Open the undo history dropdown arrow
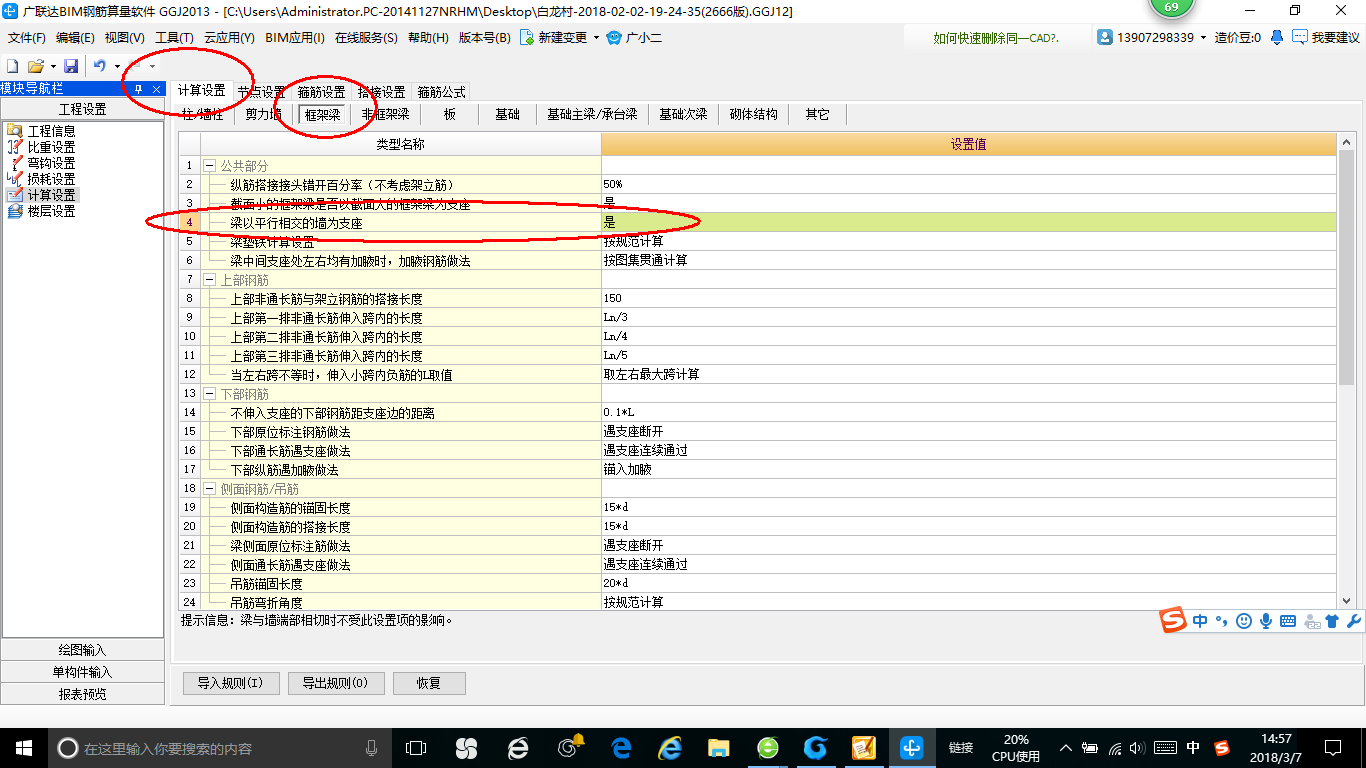 click(117, 66)
